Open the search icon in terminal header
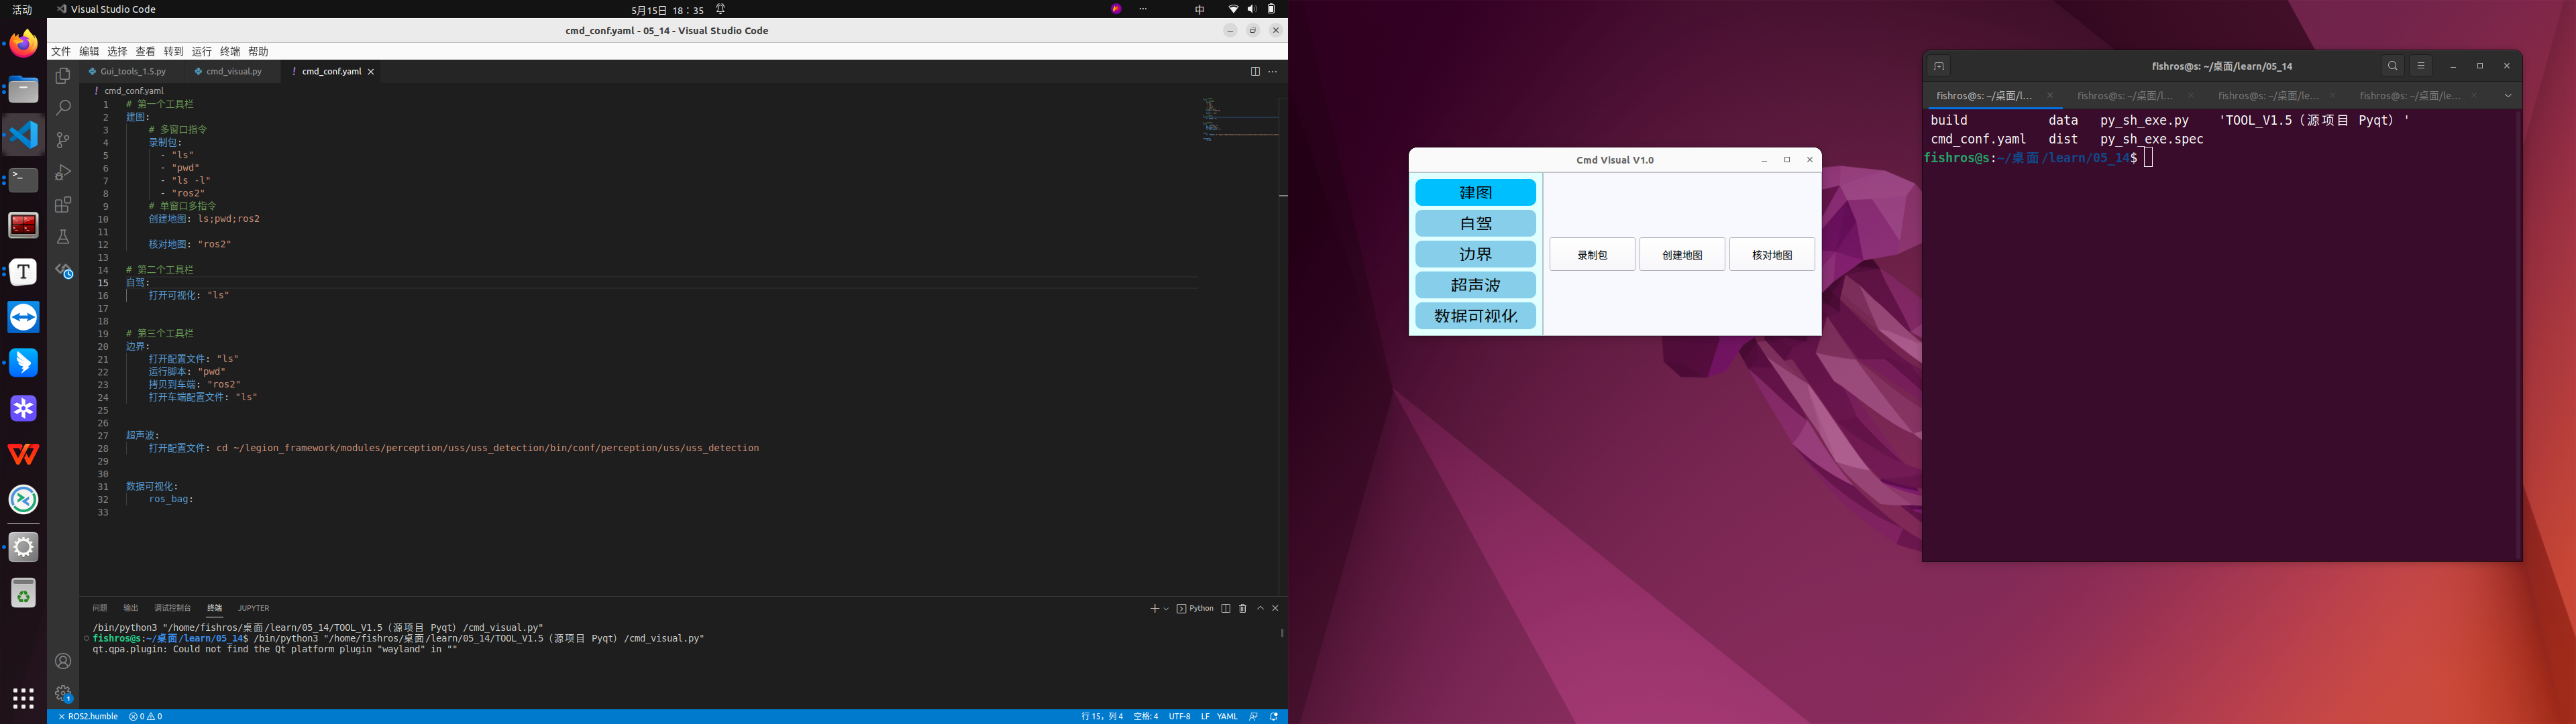2576x724 pixels. 2393,66
